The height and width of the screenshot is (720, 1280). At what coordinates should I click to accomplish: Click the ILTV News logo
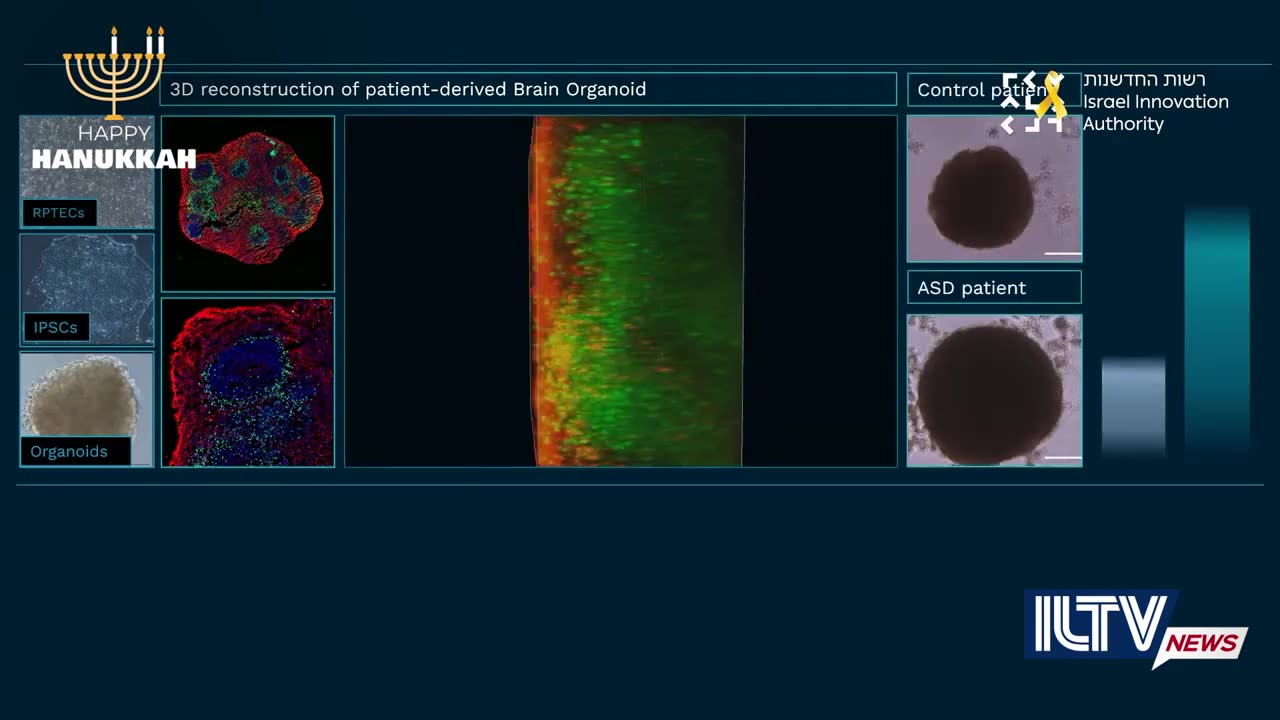pyautogui.click(x=1135, y=629)
